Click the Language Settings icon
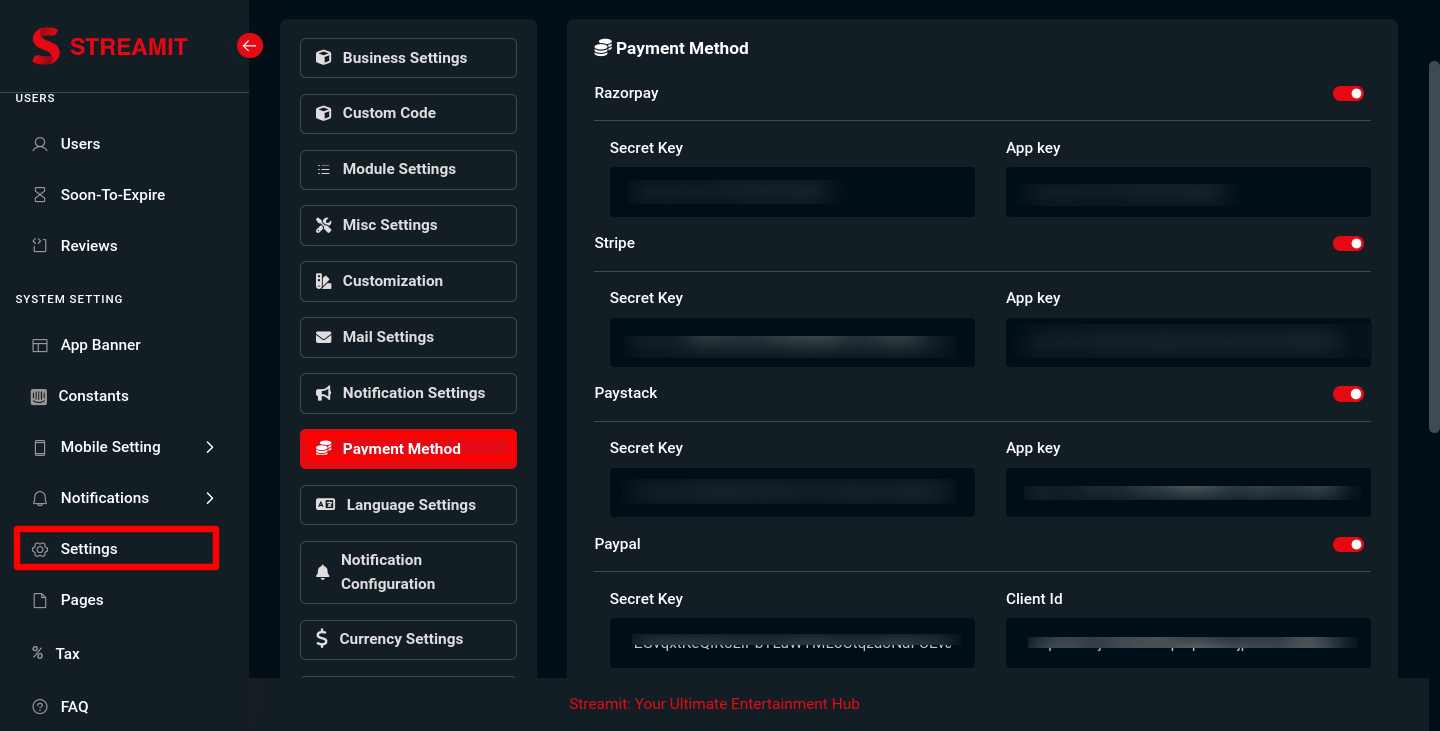 (325, 505)
